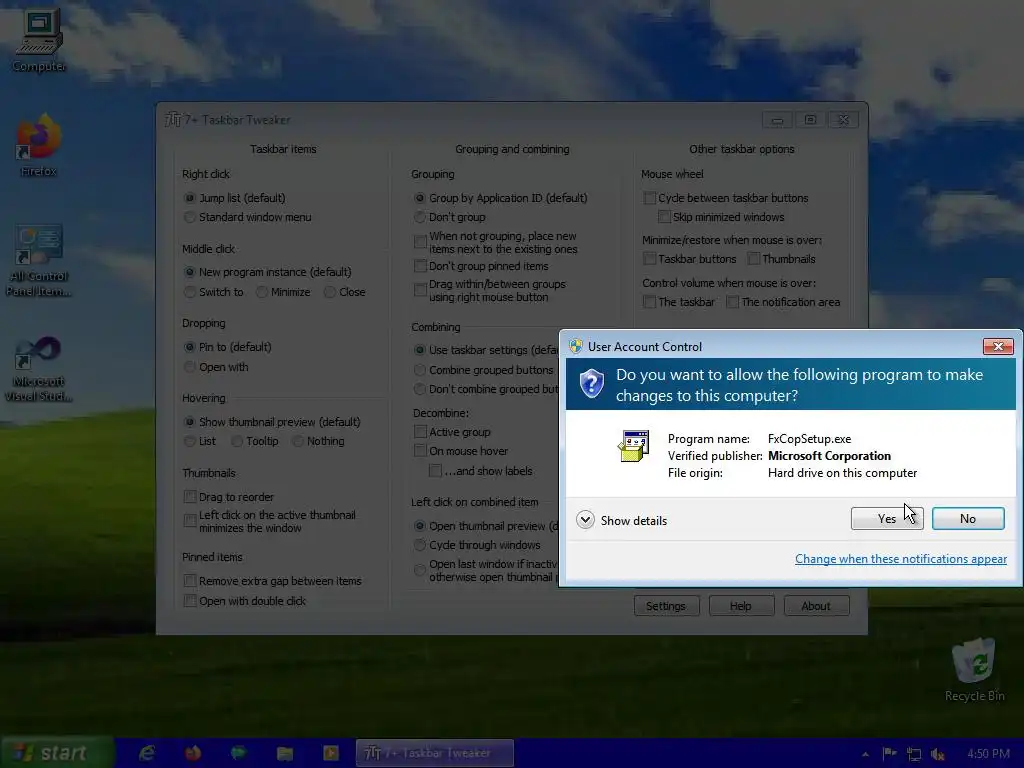Click the FxCopSetup installer icon
Image resolution: width=1024 pixels, height=768 pixels.
click(x=633, y=446)
